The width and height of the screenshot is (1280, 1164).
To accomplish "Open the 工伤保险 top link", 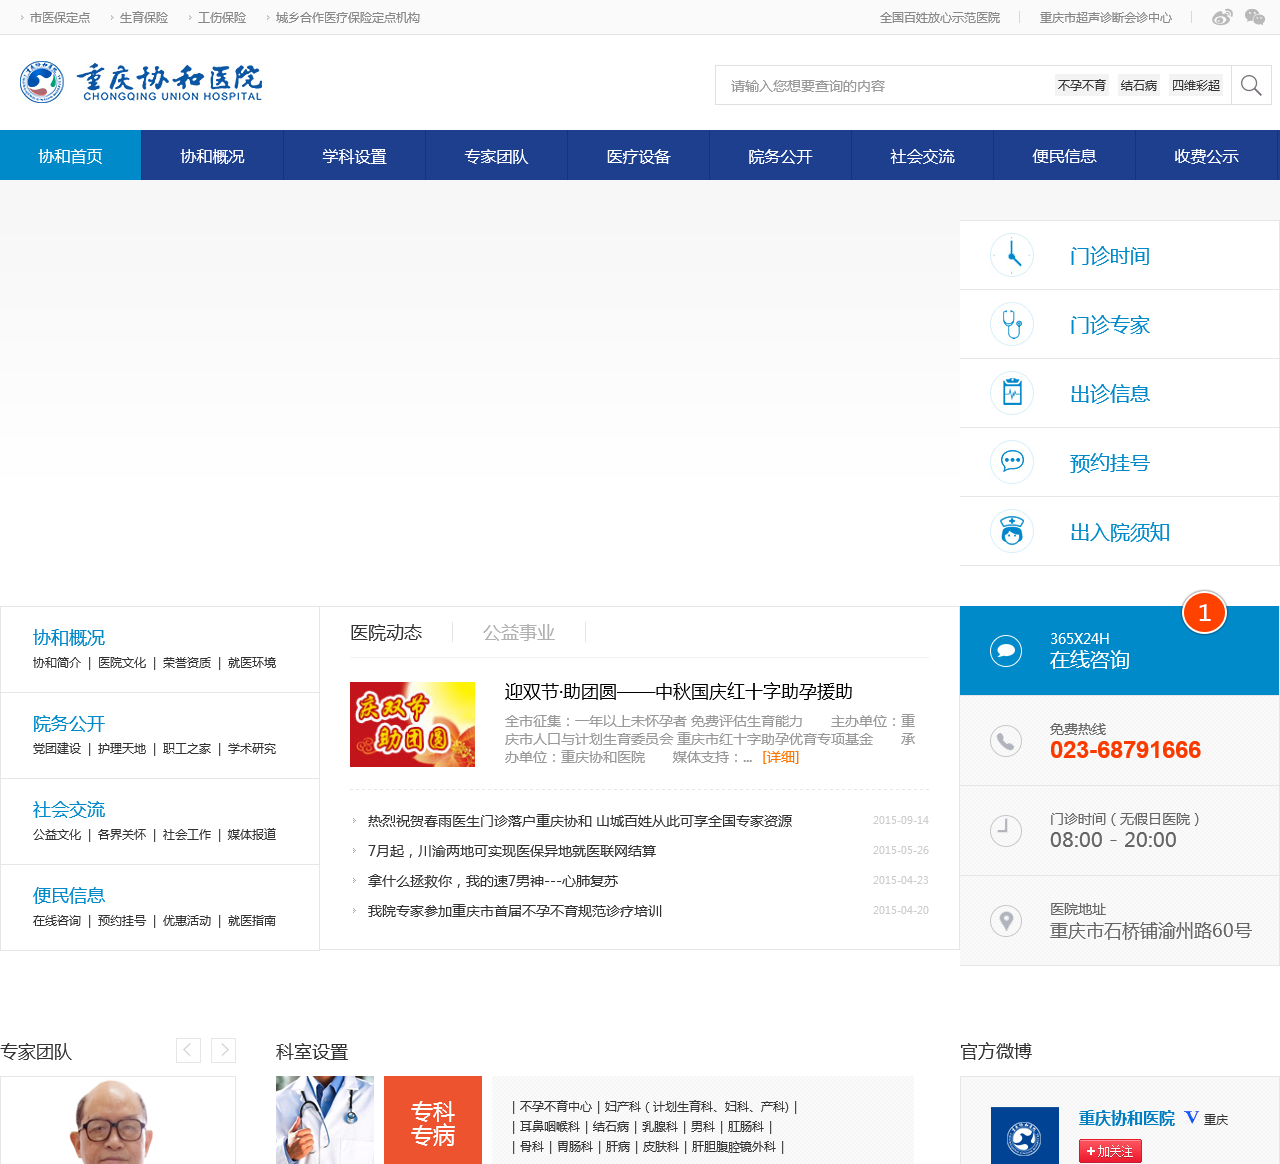I will [x=222, y=18].
